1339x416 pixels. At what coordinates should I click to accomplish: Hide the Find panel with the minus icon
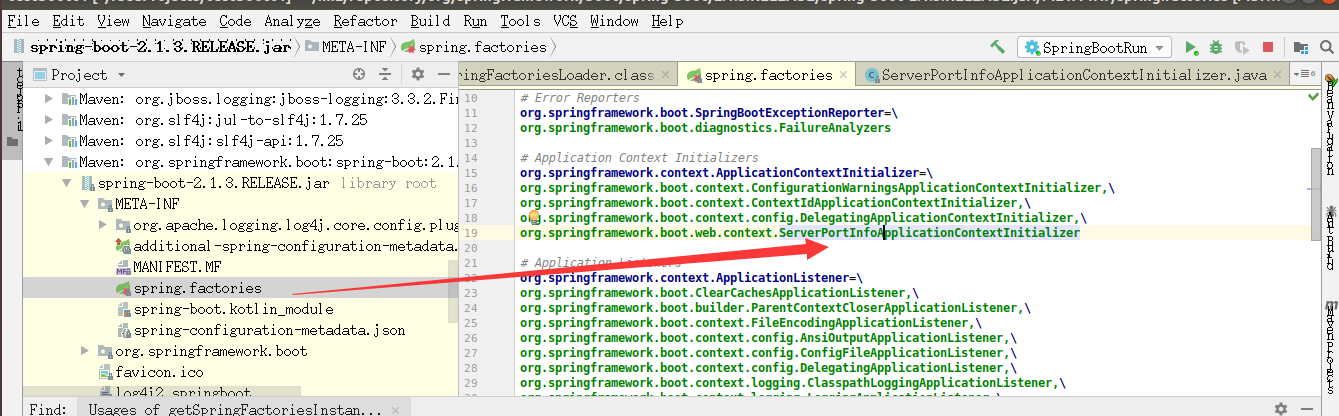(x=1309, y=408)
